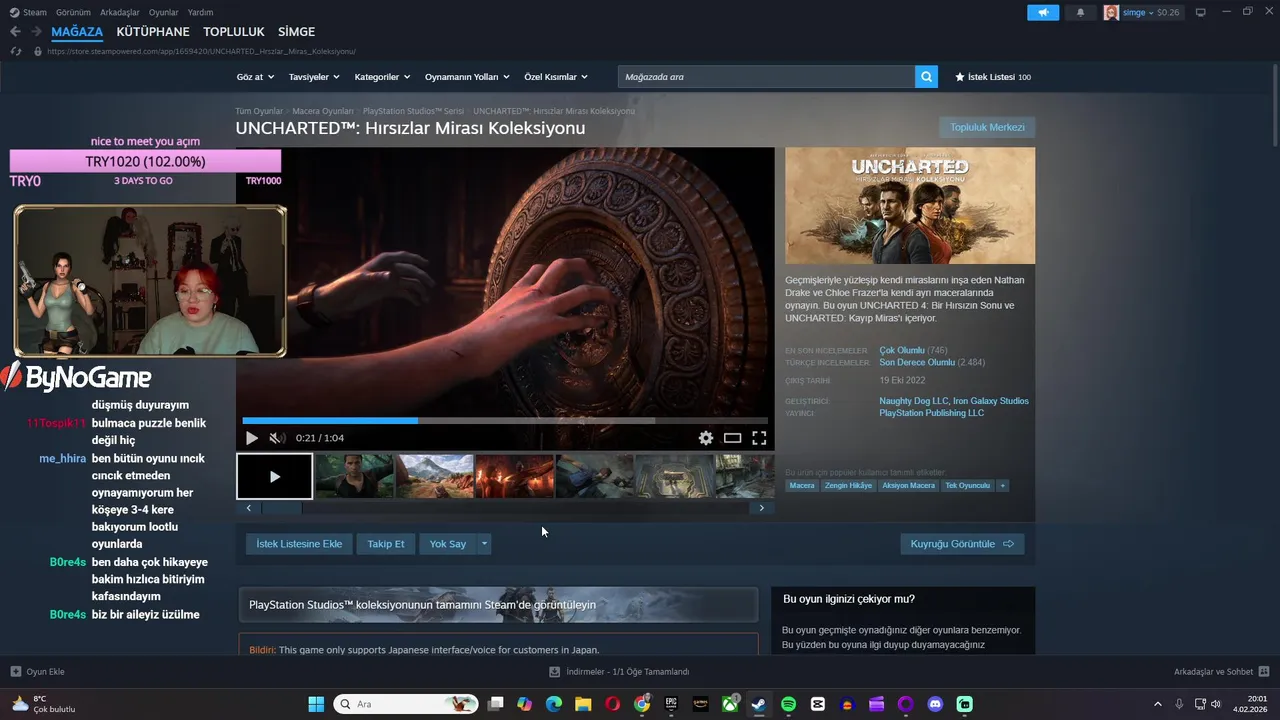Play the trailer with the play button

(251, 438)
